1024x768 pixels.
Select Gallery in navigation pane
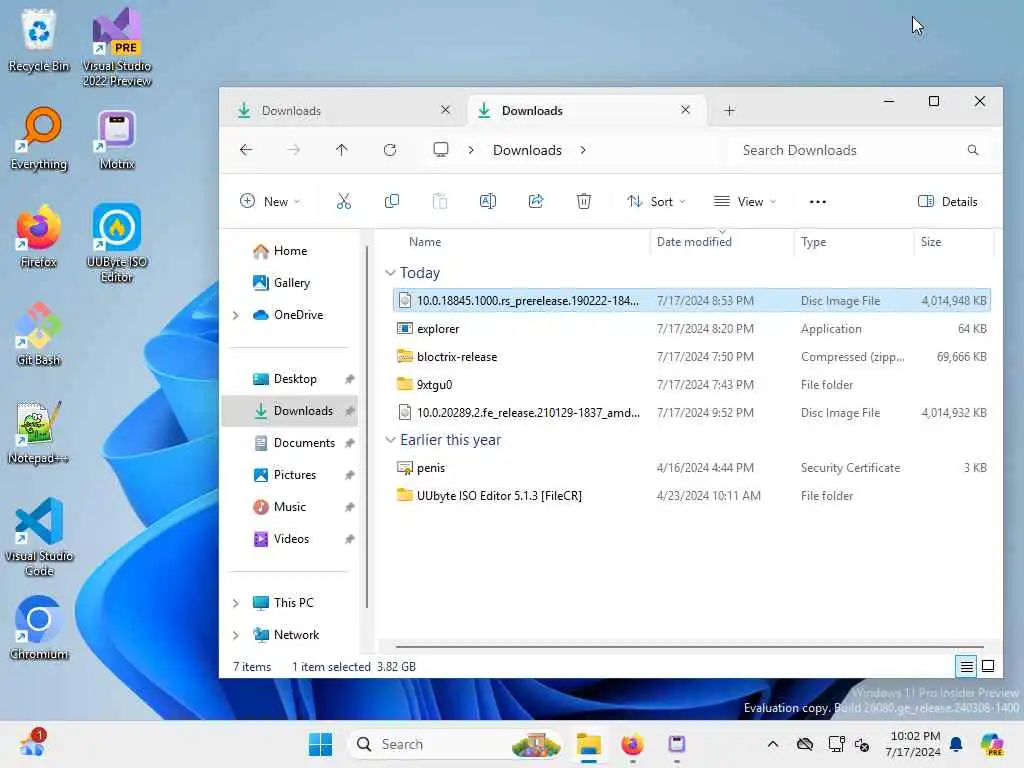pyautogui.click(x=290, y=283)
